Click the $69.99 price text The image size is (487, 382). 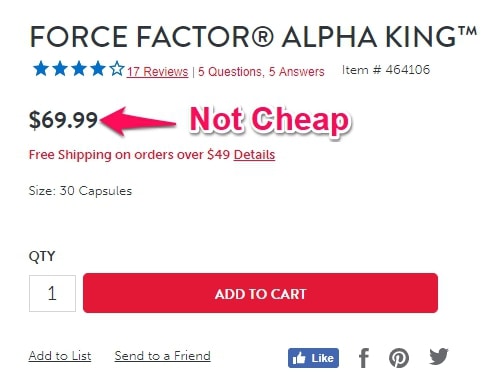[x=63, y=120]
